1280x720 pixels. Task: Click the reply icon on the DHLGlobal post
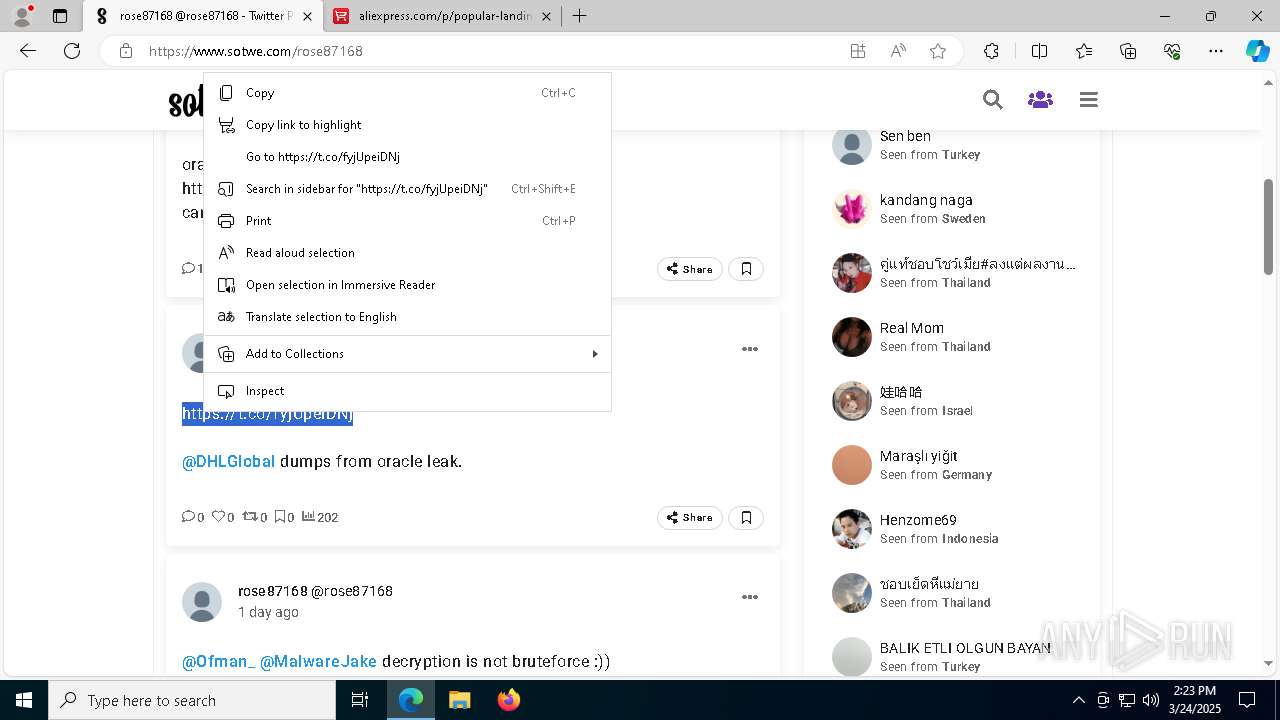188,516
